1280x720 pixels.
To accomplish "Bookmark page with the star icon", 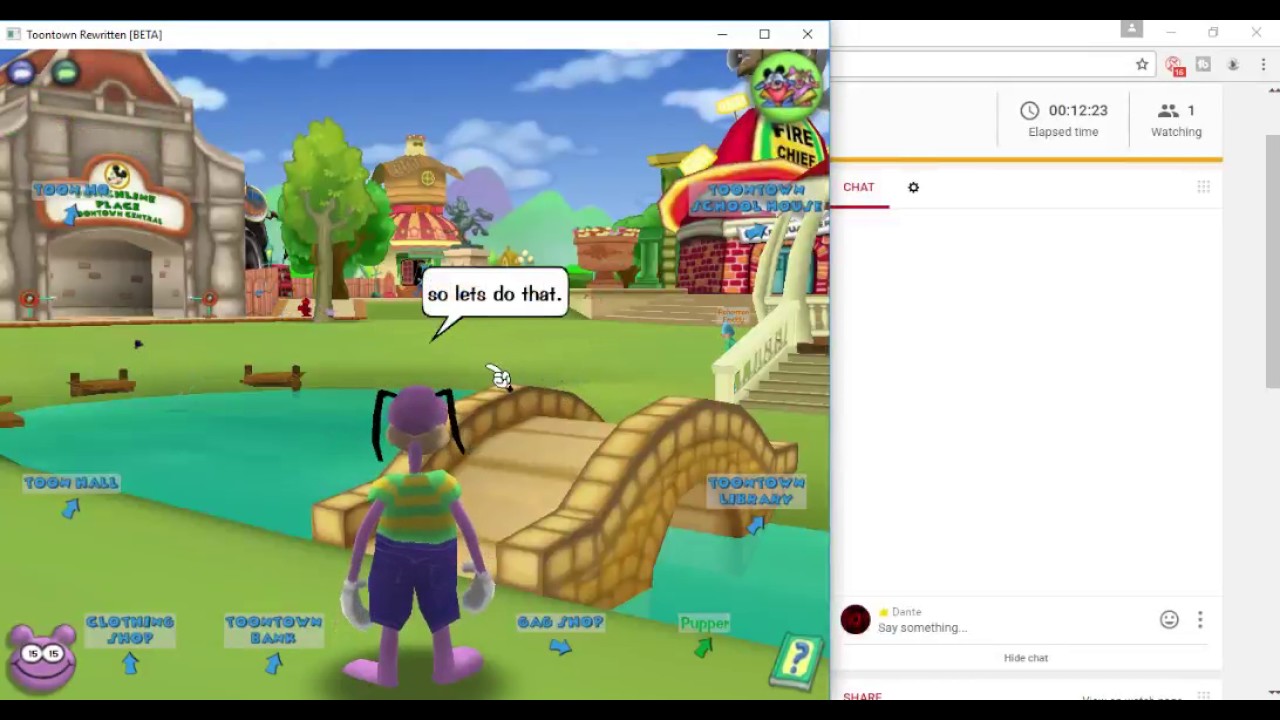I will [1142, 64].
